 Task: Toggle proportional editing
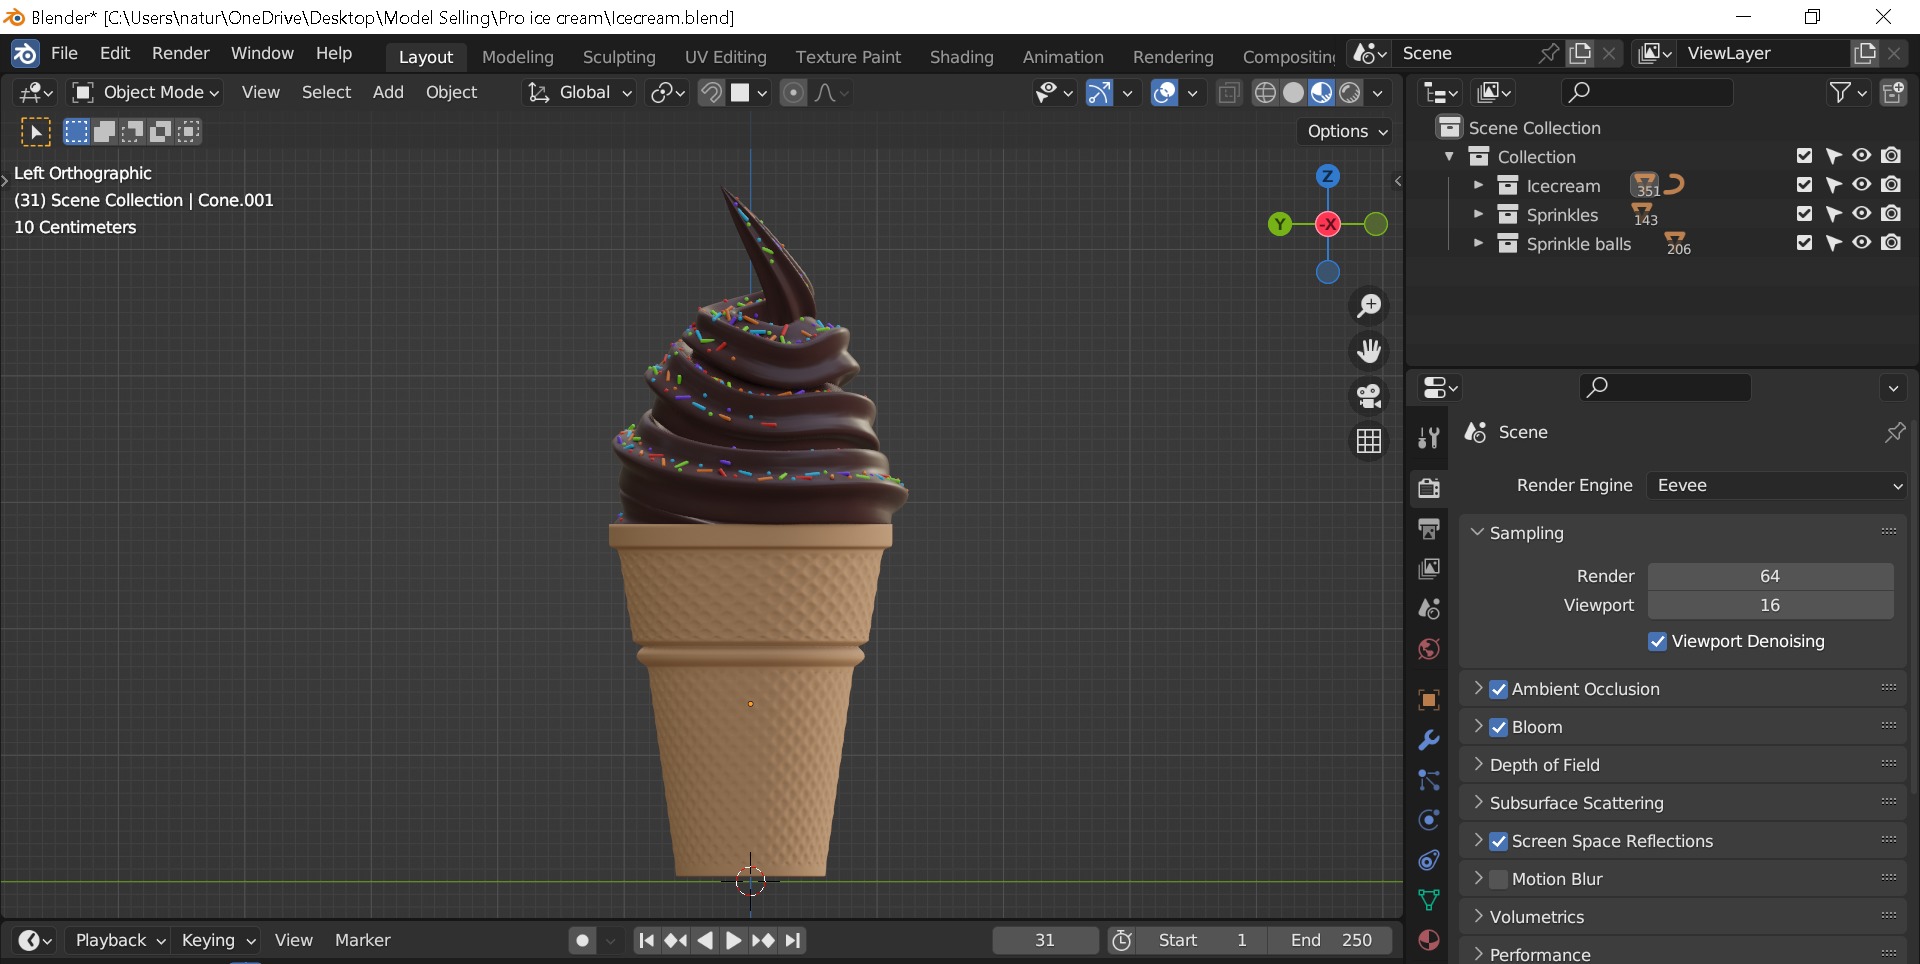coord(793,93)
